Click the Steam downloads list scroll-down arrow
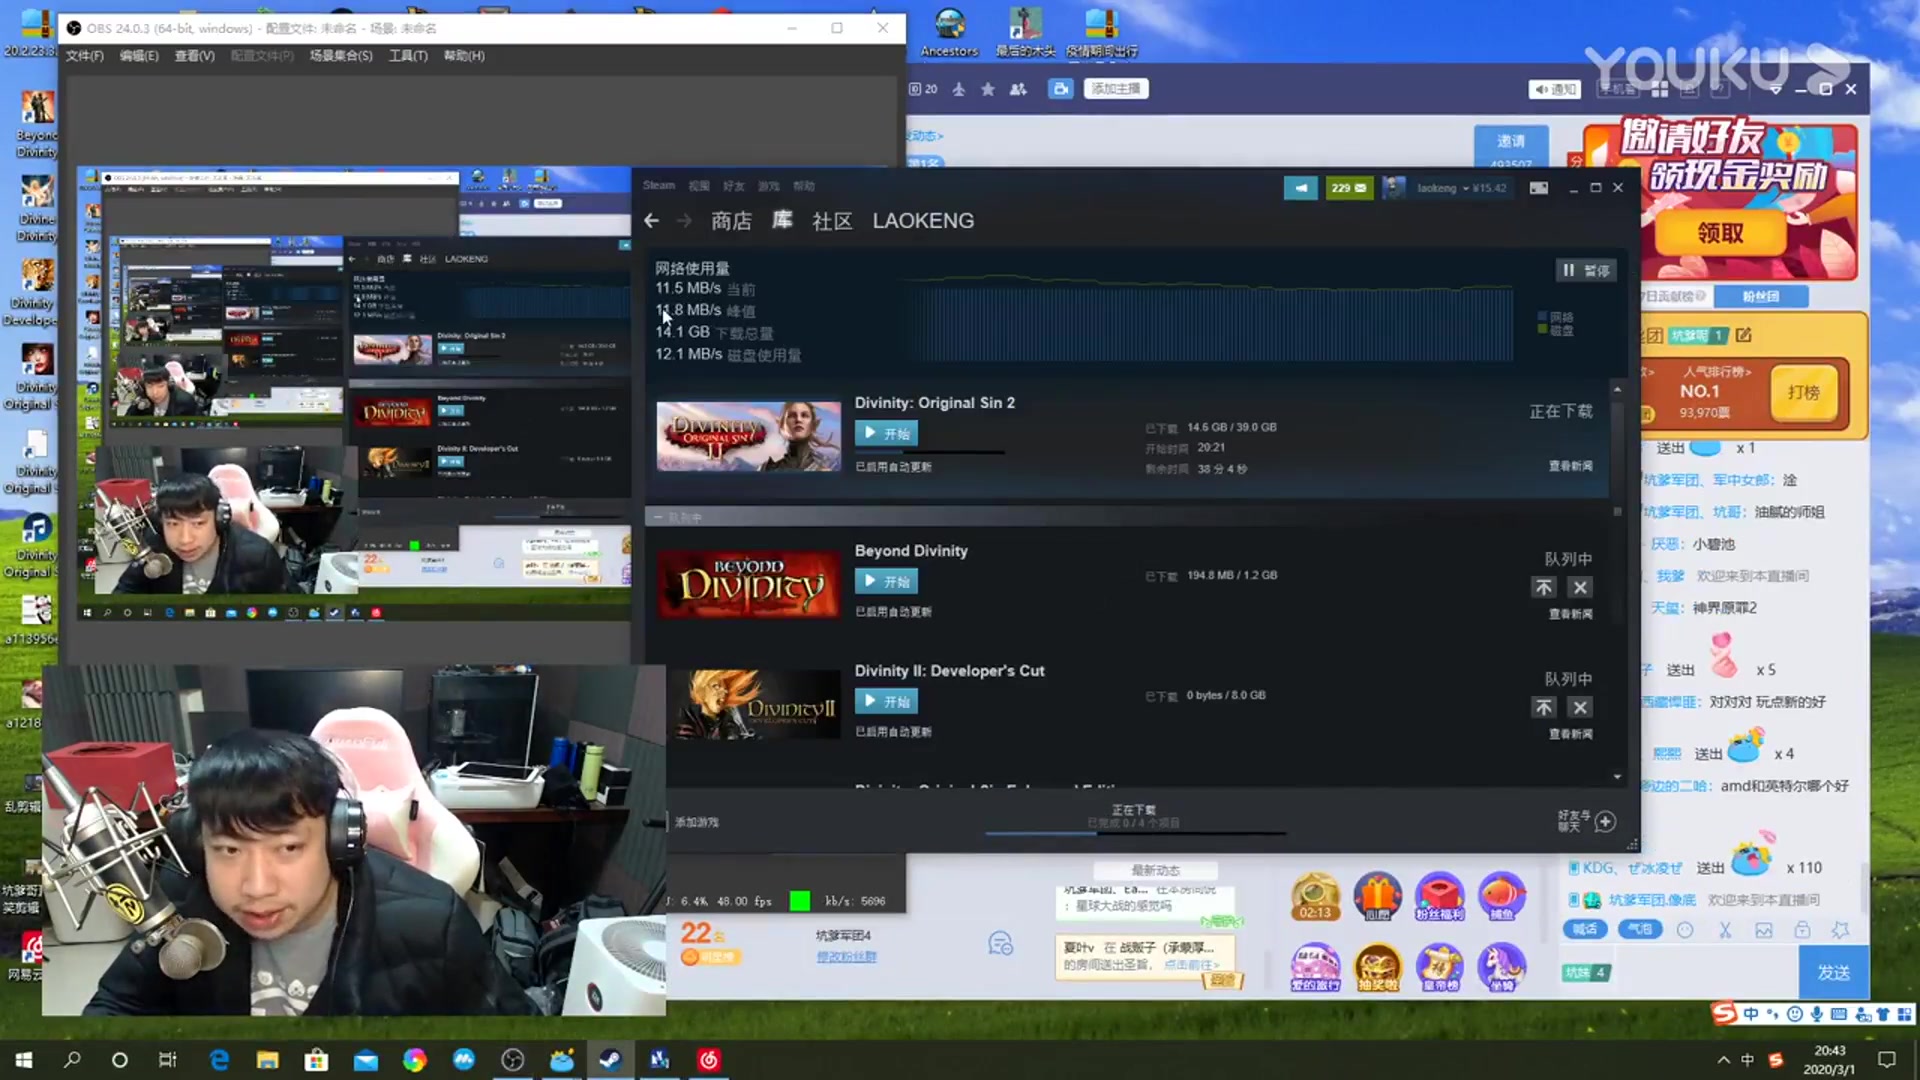Viewport: 1920px width, 1080px height. click(x=1617, y=777)
